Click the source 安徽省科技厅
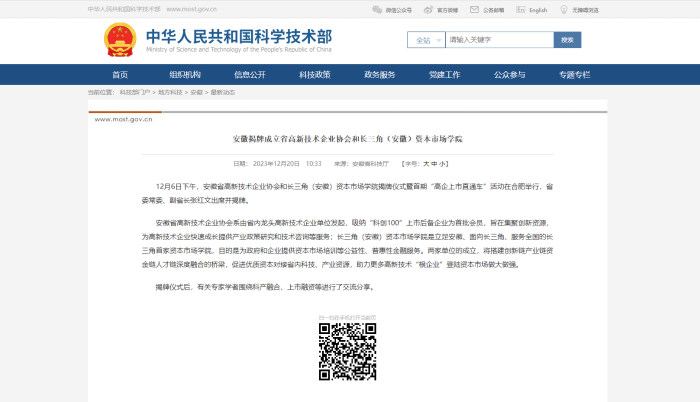 coord(371,164)
